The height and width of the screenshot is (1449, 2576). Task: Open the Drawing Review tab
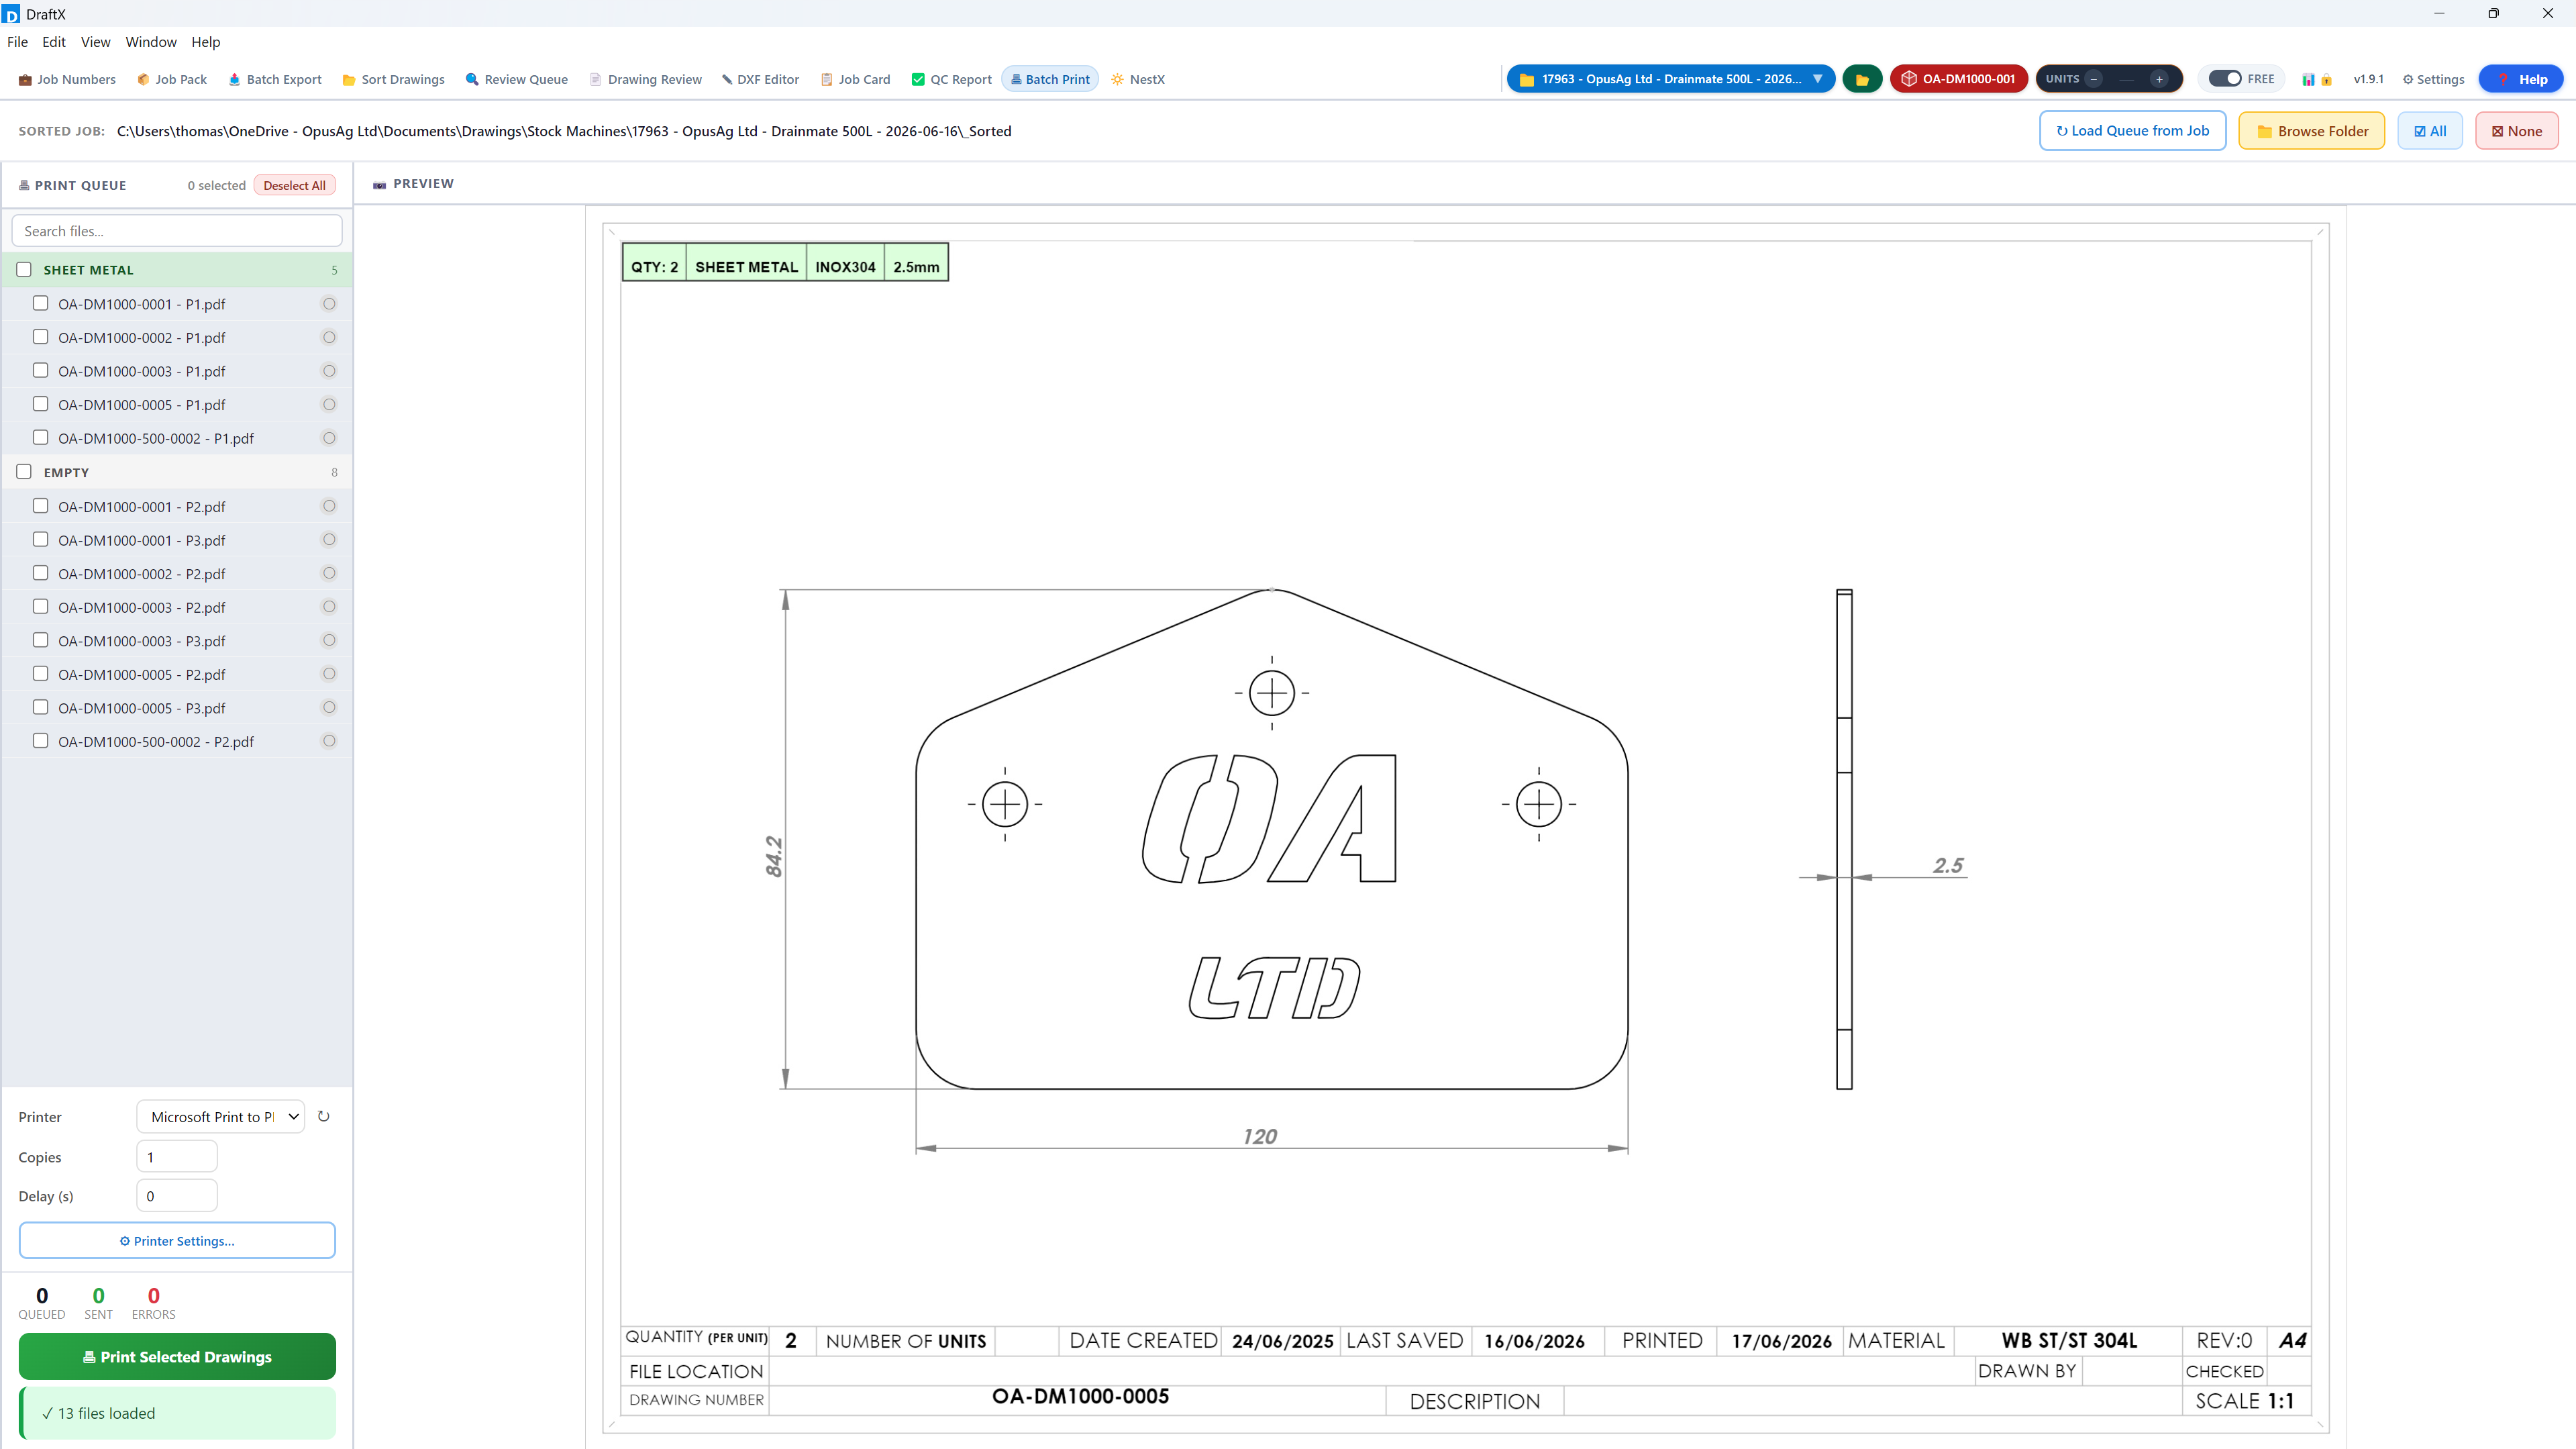646,80
